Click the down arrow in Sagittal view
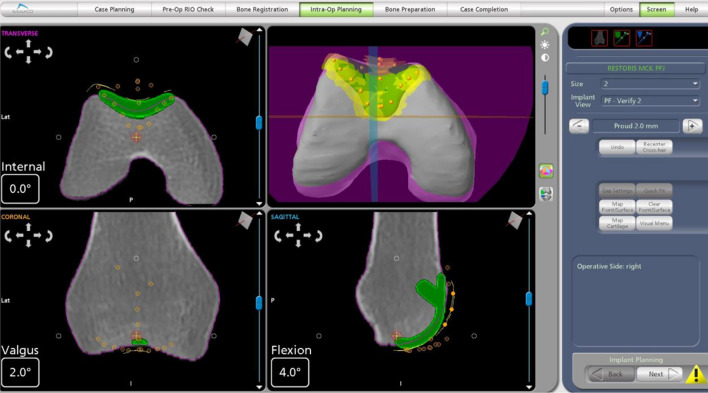Viewport: 708px width, 393px height. [x=298, y=243]
